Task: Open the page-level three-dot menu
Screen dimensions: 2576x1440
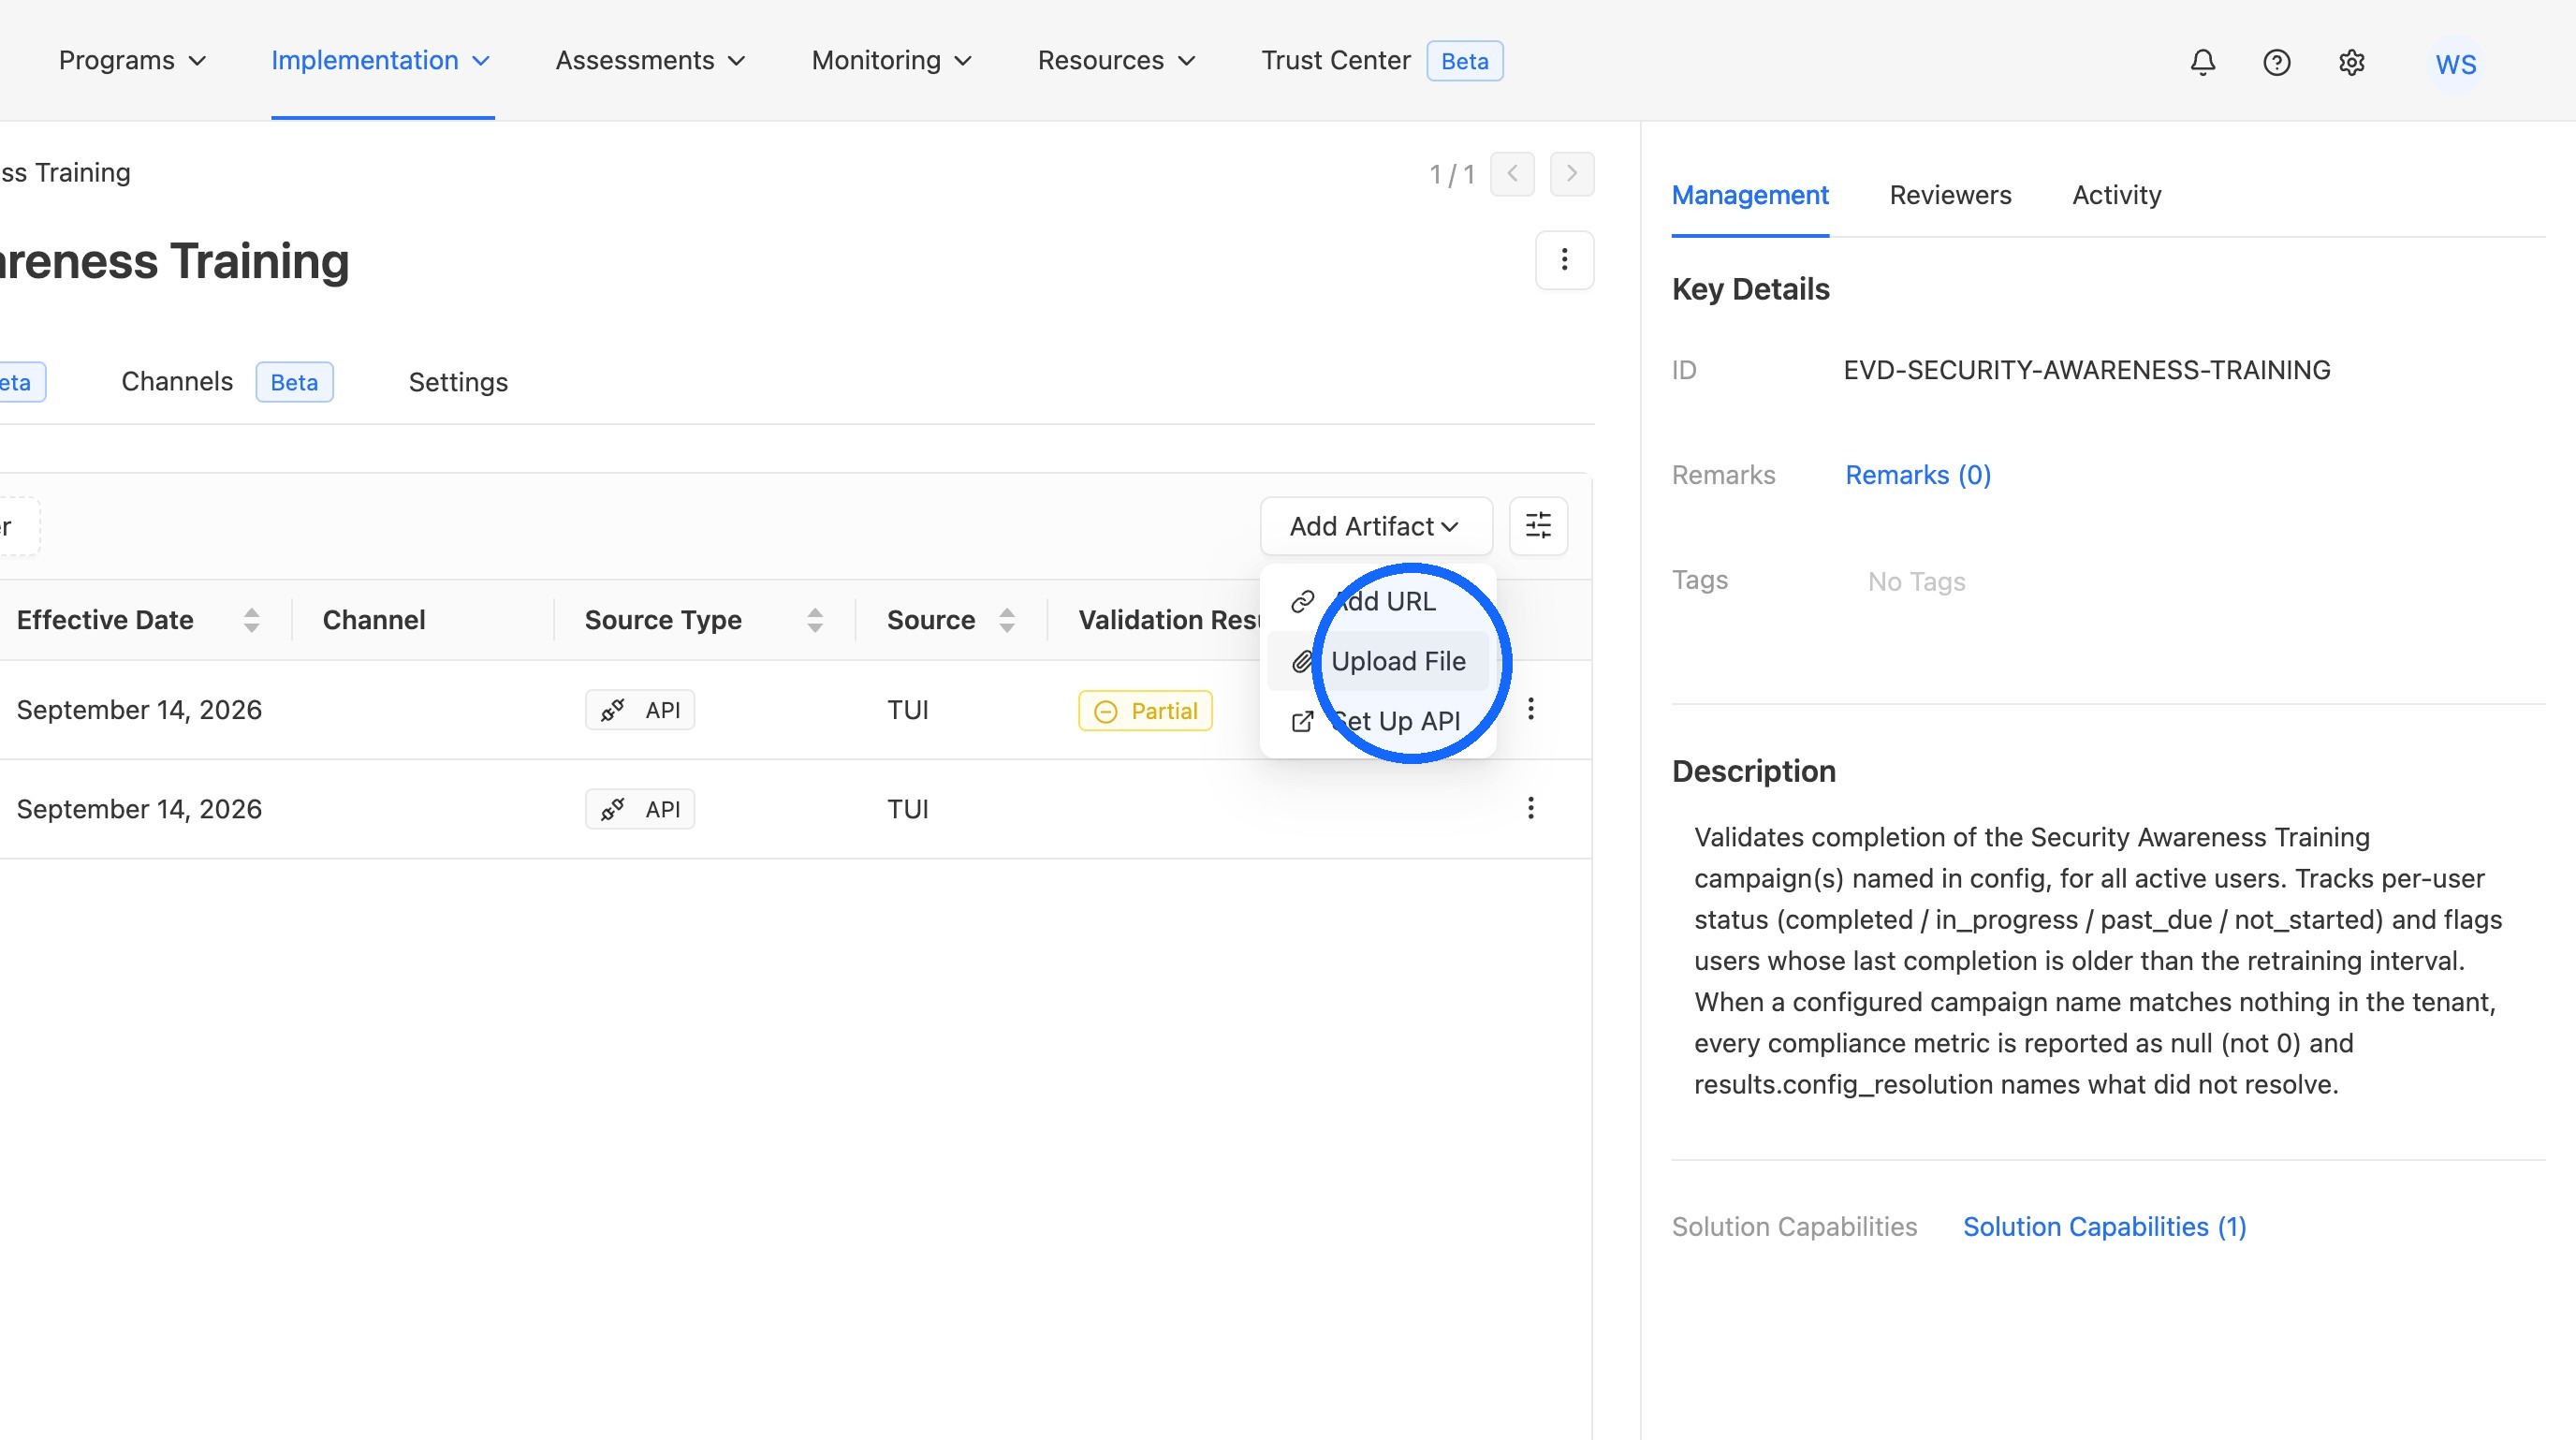Action: (x=1564, y=260)
